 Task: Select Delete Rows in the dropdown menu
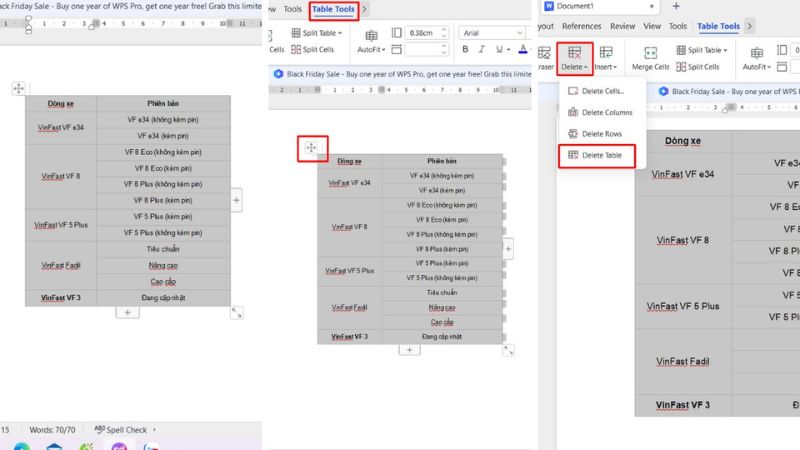coord(601,134)
